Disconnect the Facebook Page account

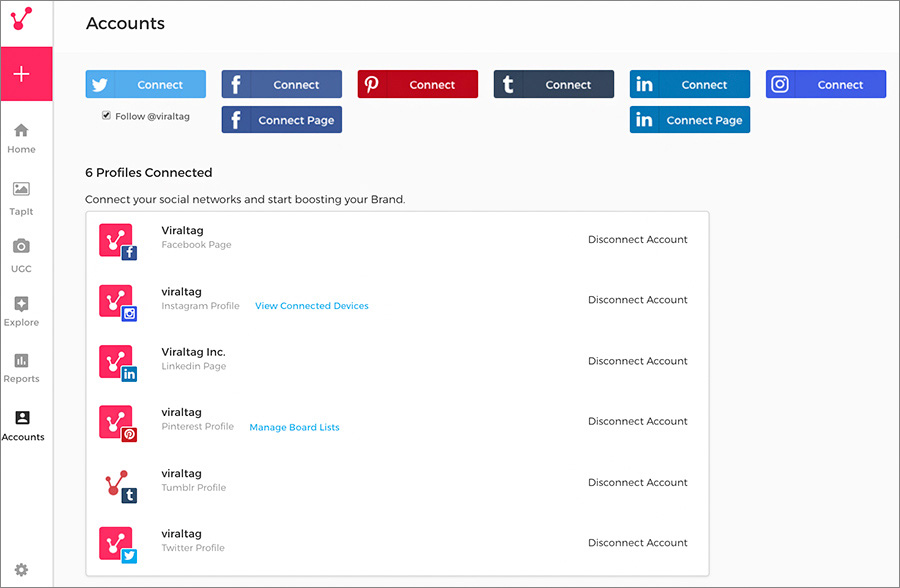(x=638, y=239)
